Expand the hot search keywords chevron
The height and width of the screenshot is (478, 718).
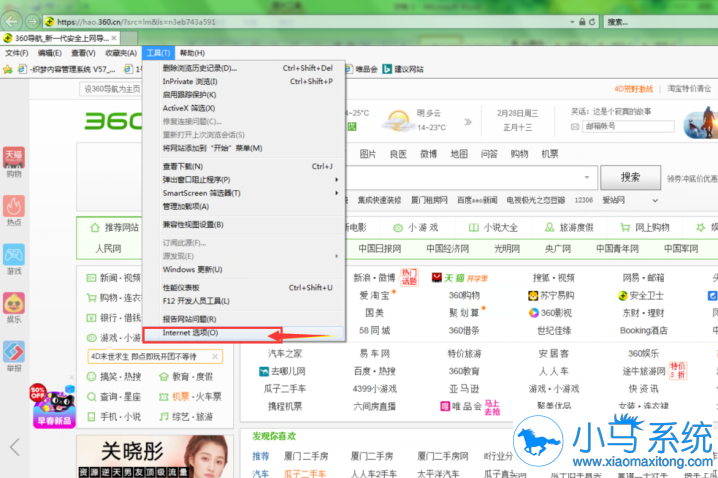pyautogui.click(x=655, y=201)
